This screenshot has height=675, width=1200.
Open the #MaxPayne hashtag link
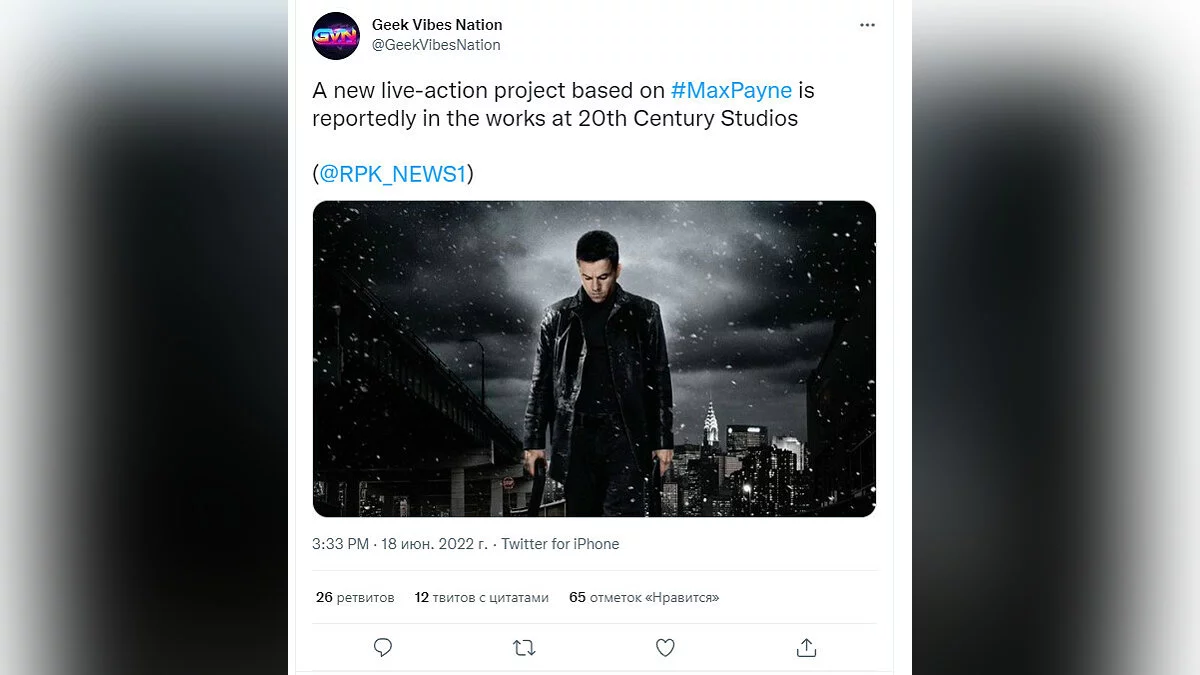pos(731,90)
